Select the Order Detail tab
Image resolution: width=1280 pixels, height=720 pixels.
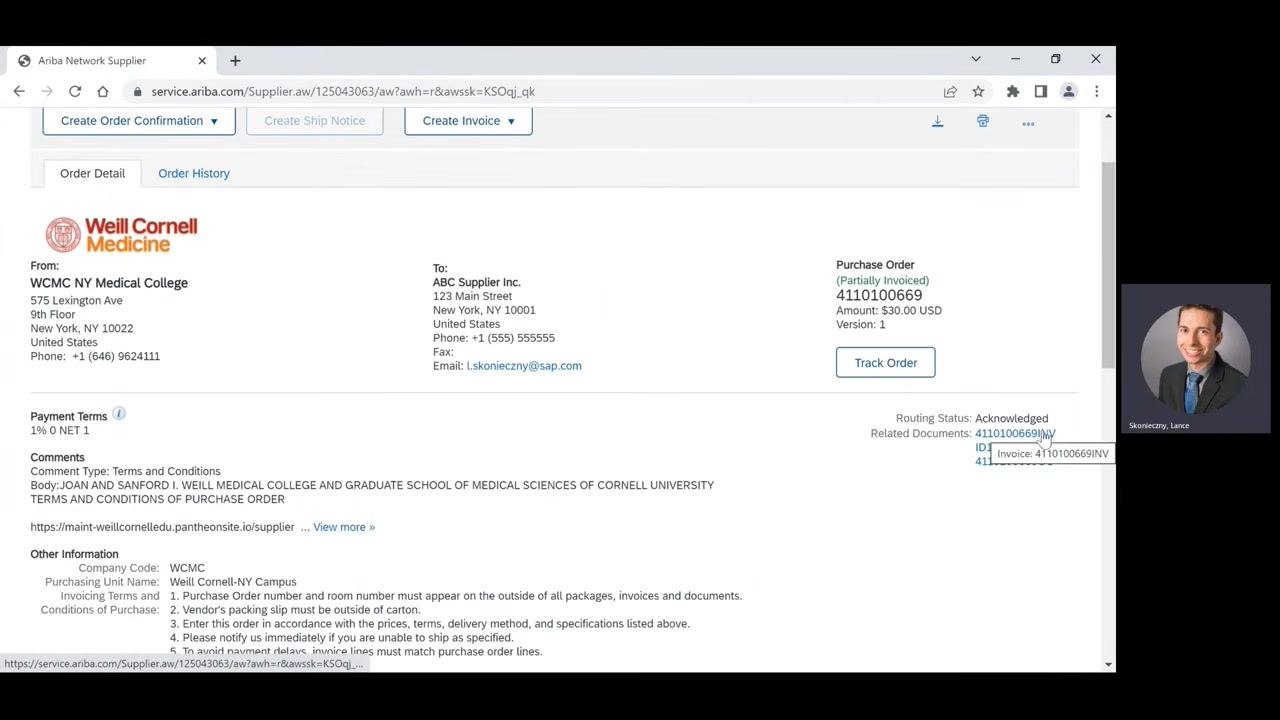click(x=92, y=173)
